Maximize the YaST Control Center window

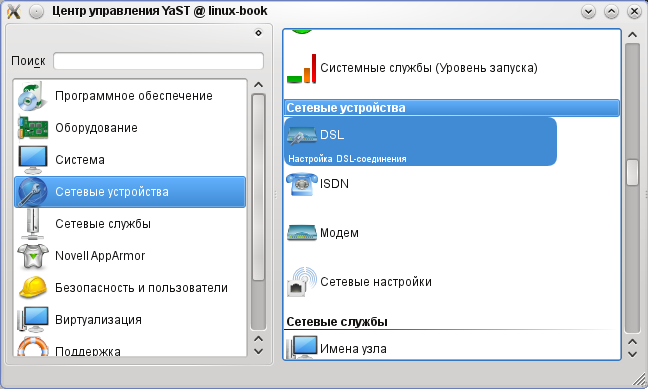[x=611, y=12]
